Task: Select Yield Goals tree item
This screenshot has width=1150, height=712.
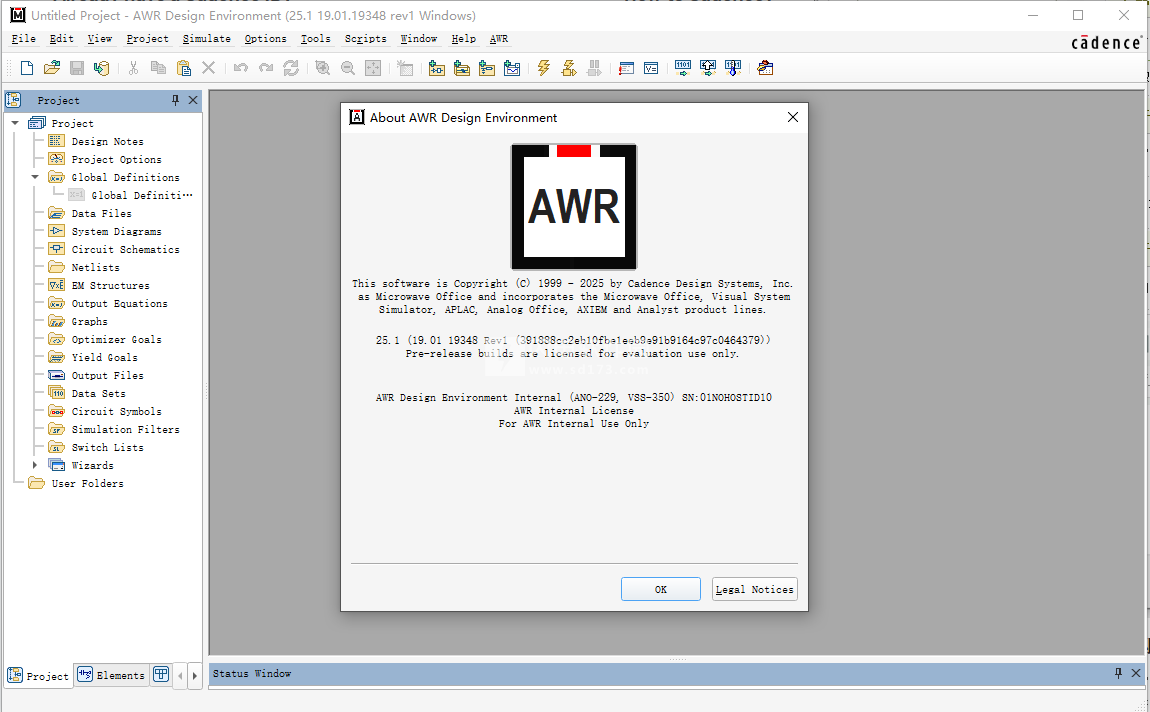Action: 104,357
